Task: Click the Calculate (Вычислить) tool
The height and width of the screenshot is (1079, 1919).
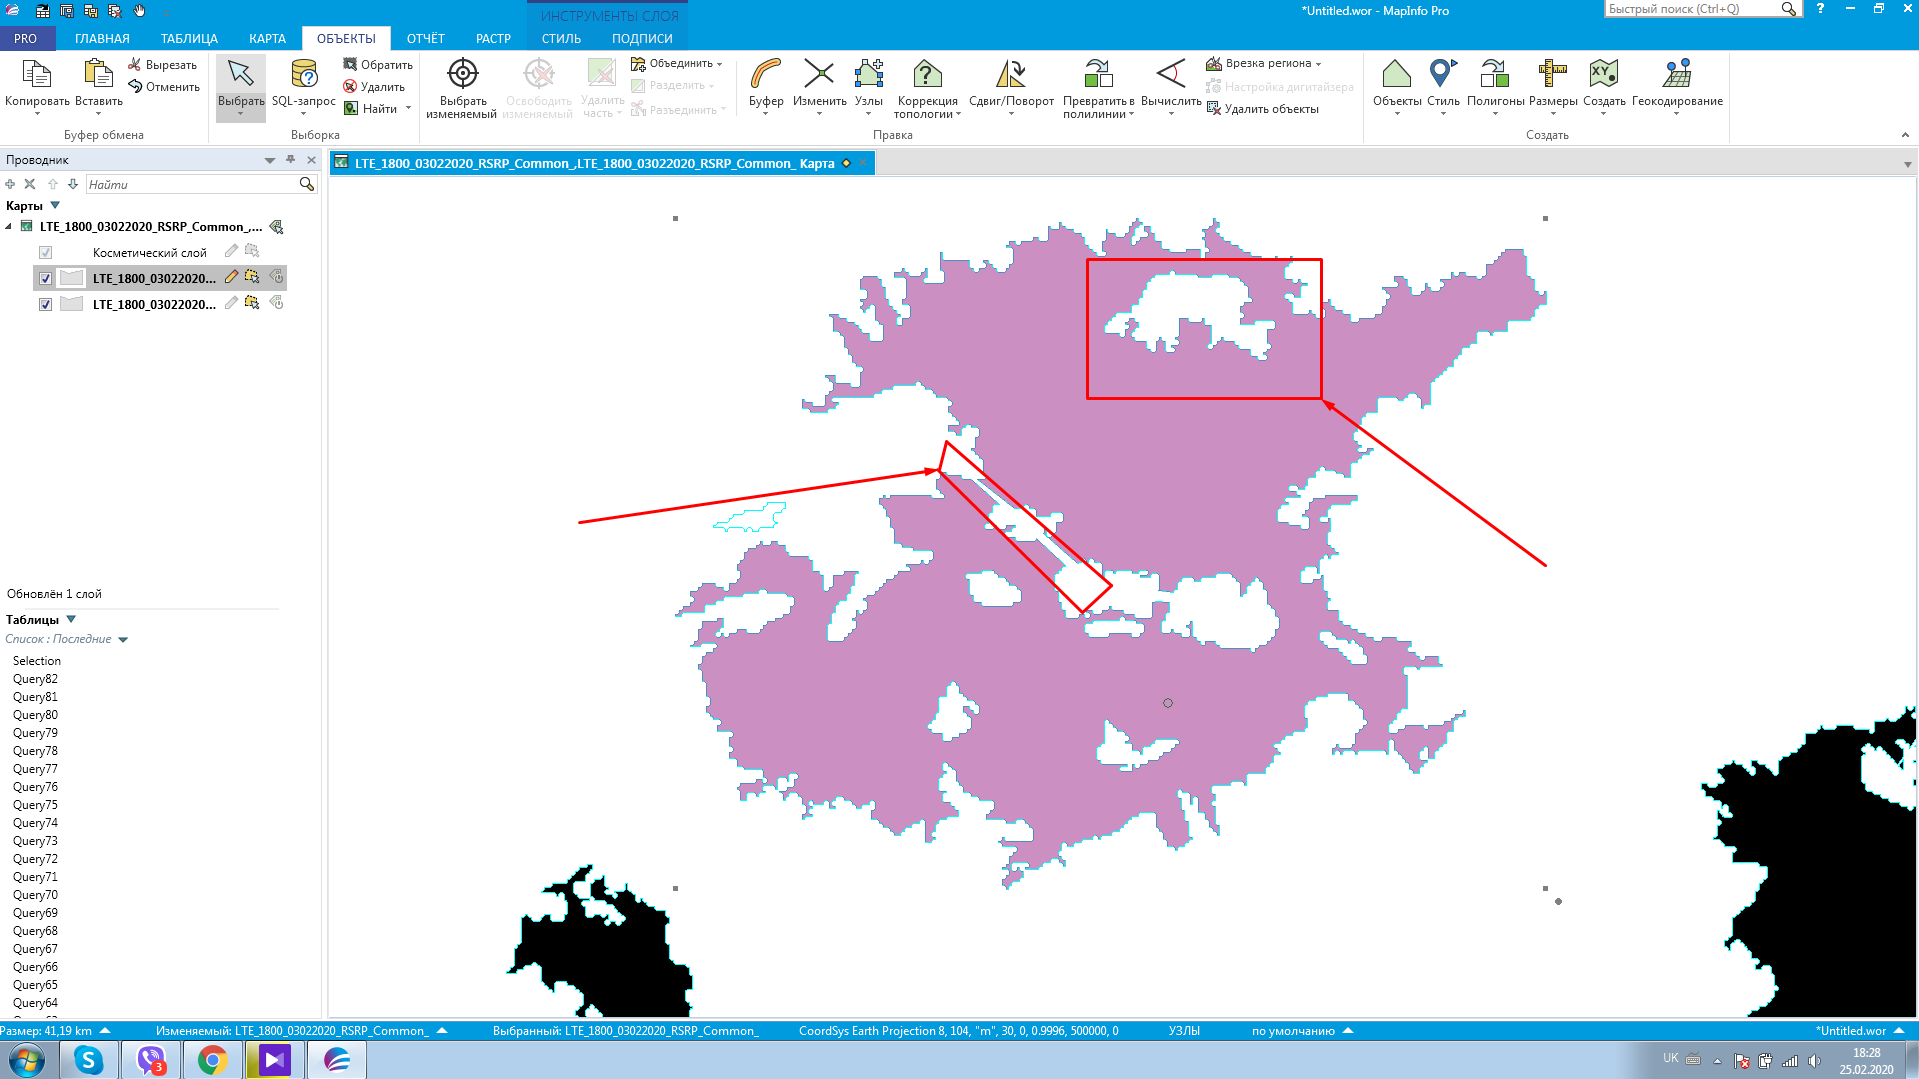Action: [x=1171, y=74]
